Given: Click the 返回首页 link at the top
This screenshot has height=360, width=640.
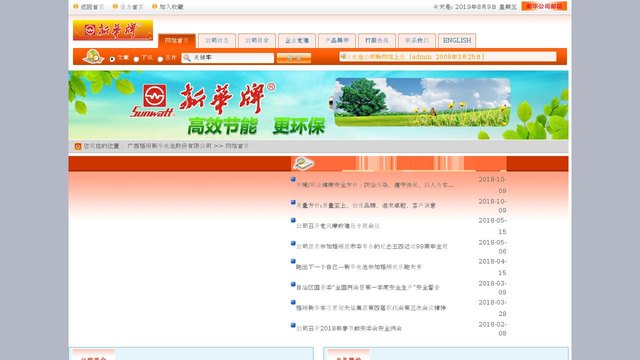Looking at the screenshot, I should (x=92, y=7).
